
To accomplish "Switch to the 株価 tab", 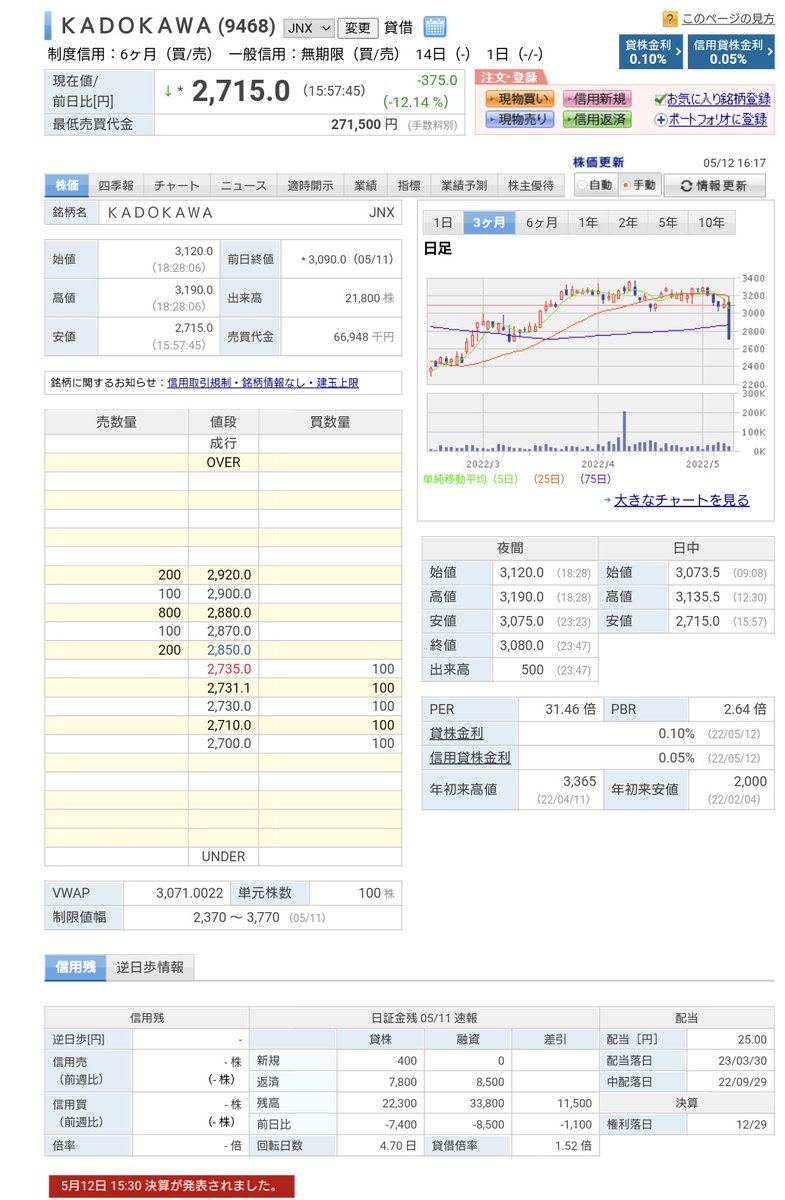I will 67,185.
